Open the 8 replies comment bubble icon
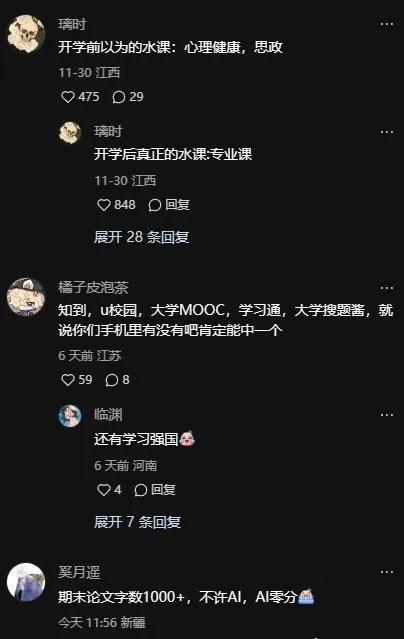The width and height of the screenshot is (404, 639). pos(112,380)
